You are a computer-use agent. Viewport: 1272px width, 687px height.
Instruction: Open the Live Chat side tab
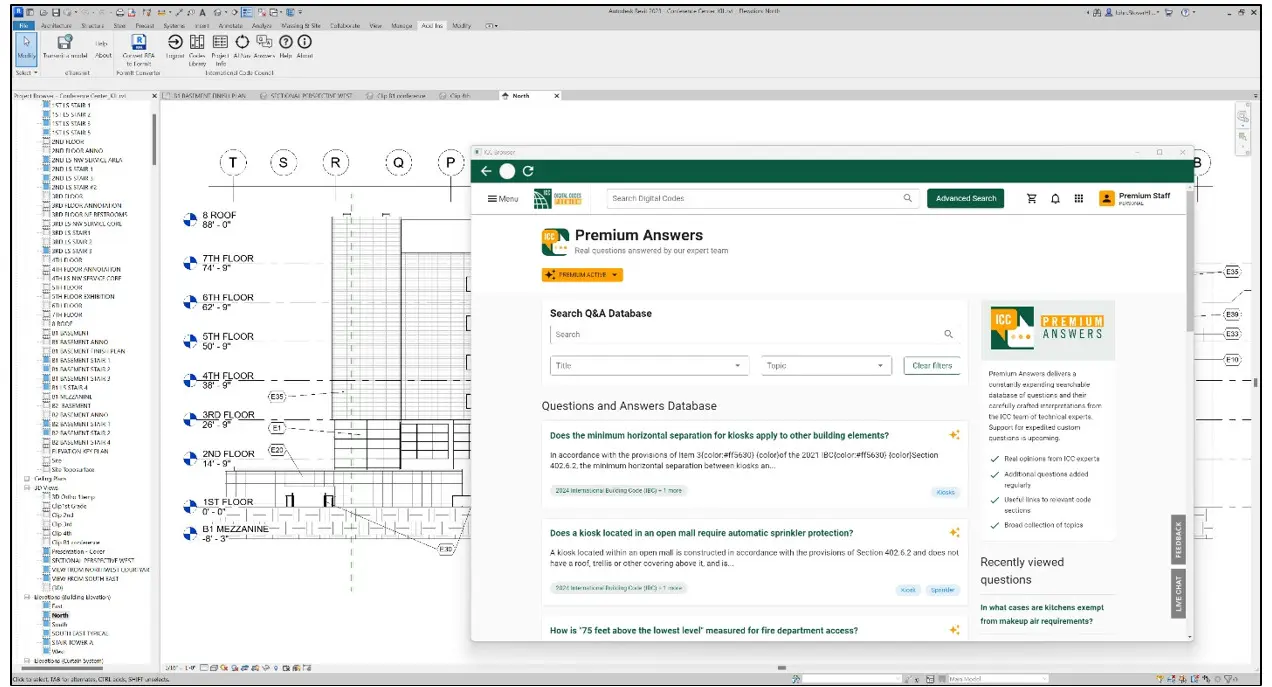[1178, 593]
